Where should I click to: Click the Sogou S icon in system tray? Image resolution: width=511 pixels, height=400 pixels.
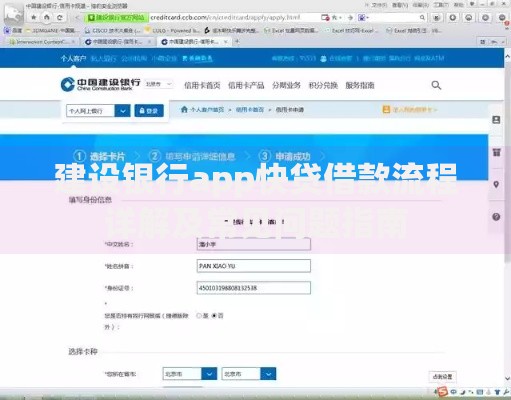(x=442, y=391)
